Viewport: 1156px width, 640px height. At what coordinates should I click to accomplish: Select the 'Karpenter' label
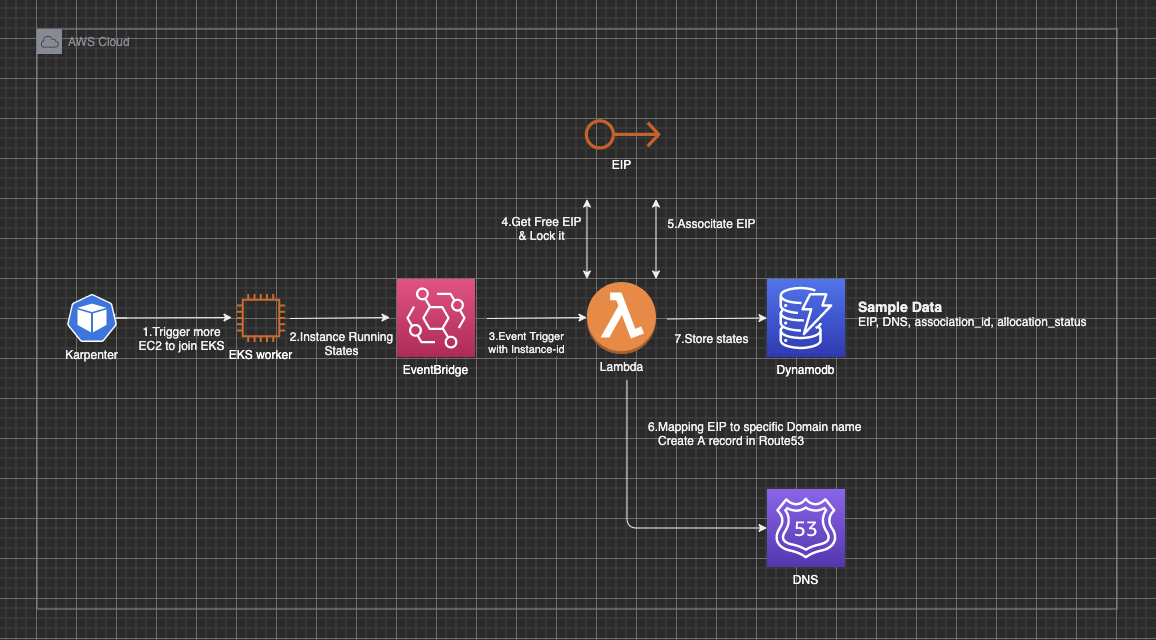click(x=91, y=355)
